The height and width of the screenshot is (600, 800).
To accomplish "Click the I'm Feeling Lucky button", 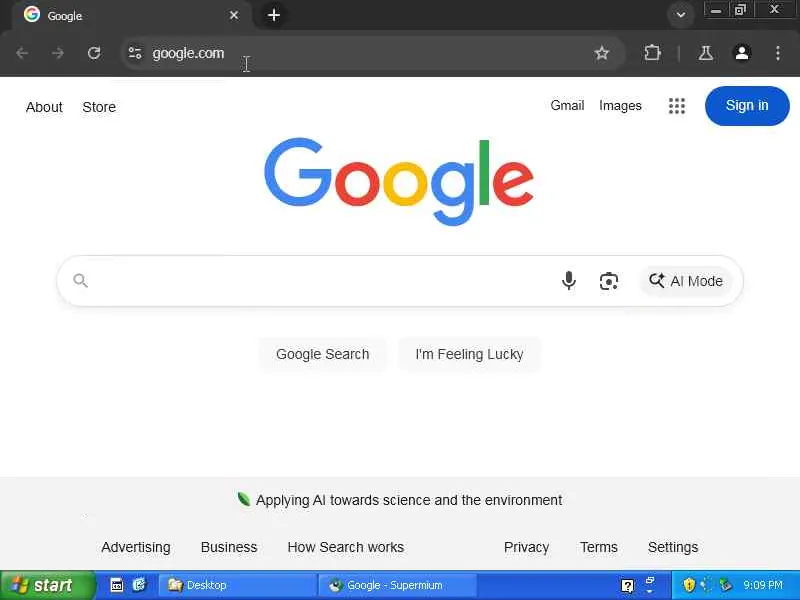I will click(x=469, y=354).
